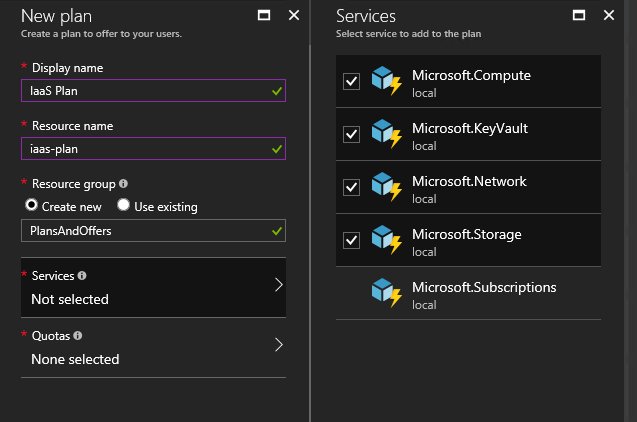Uncheck the Microsoft.KeyVault checkbox
This screenshot has height=422, width=637.
click(351, 134)
